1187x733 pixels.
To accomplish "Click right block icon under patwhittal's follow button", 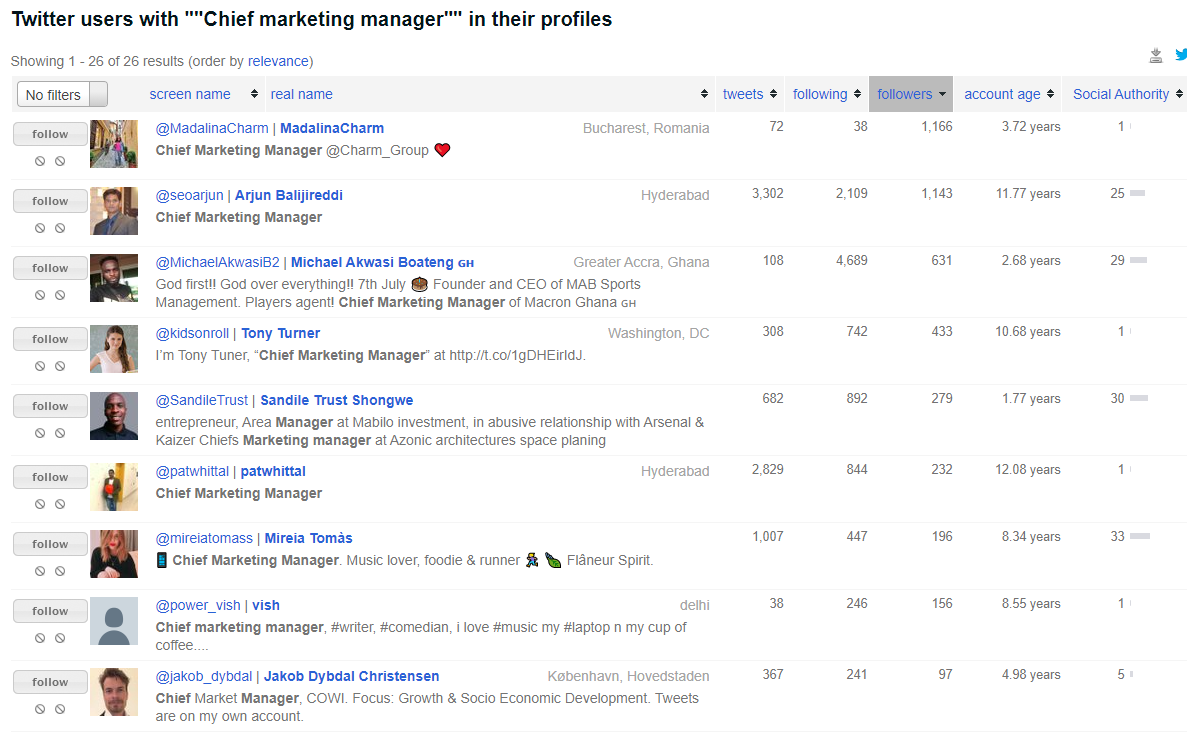I will (60, 504).
